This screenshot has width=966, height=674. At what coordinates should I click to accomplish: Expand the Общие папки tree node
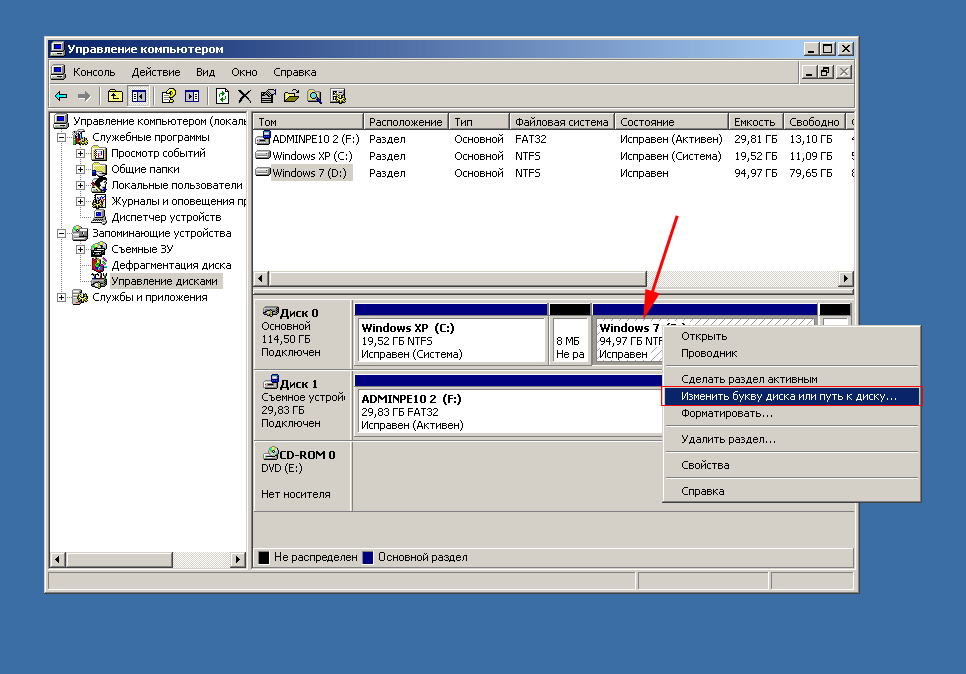[81, 169]
